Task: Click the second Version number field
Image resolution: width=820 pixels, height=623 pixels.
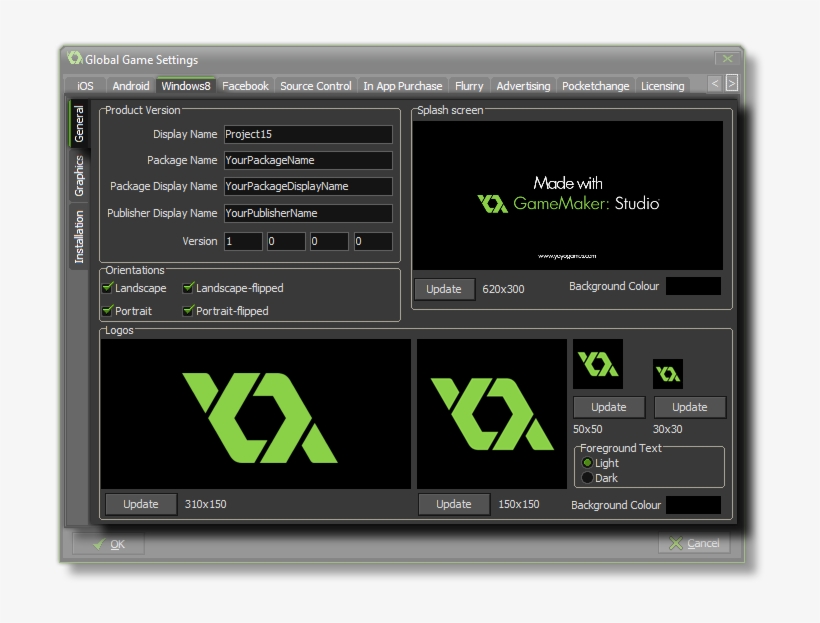Action: pos(286,242)
